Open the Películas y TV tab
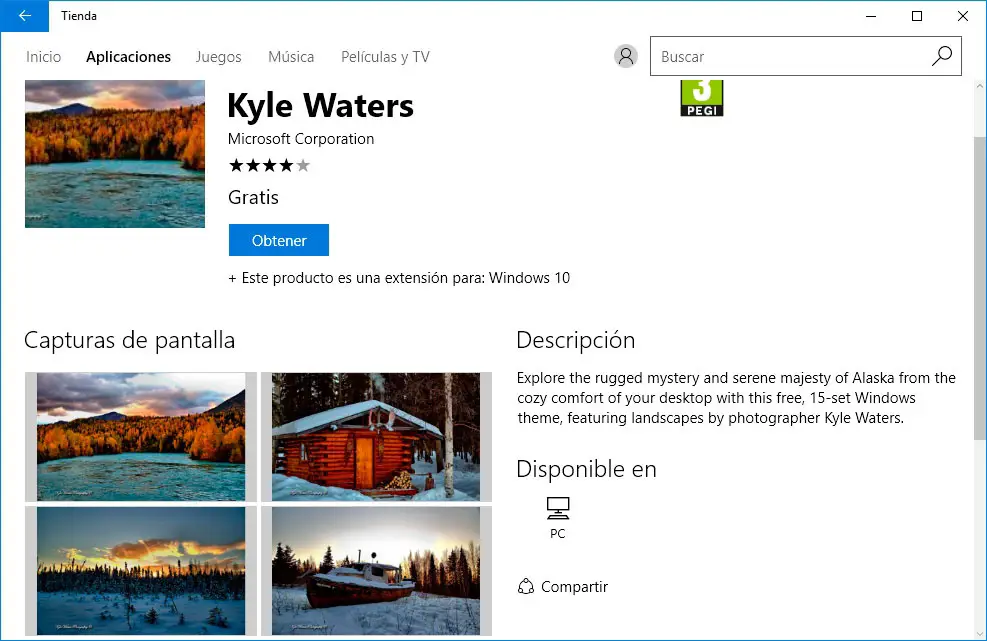Viewport: 987px width, 641px height. click(385, 57)
